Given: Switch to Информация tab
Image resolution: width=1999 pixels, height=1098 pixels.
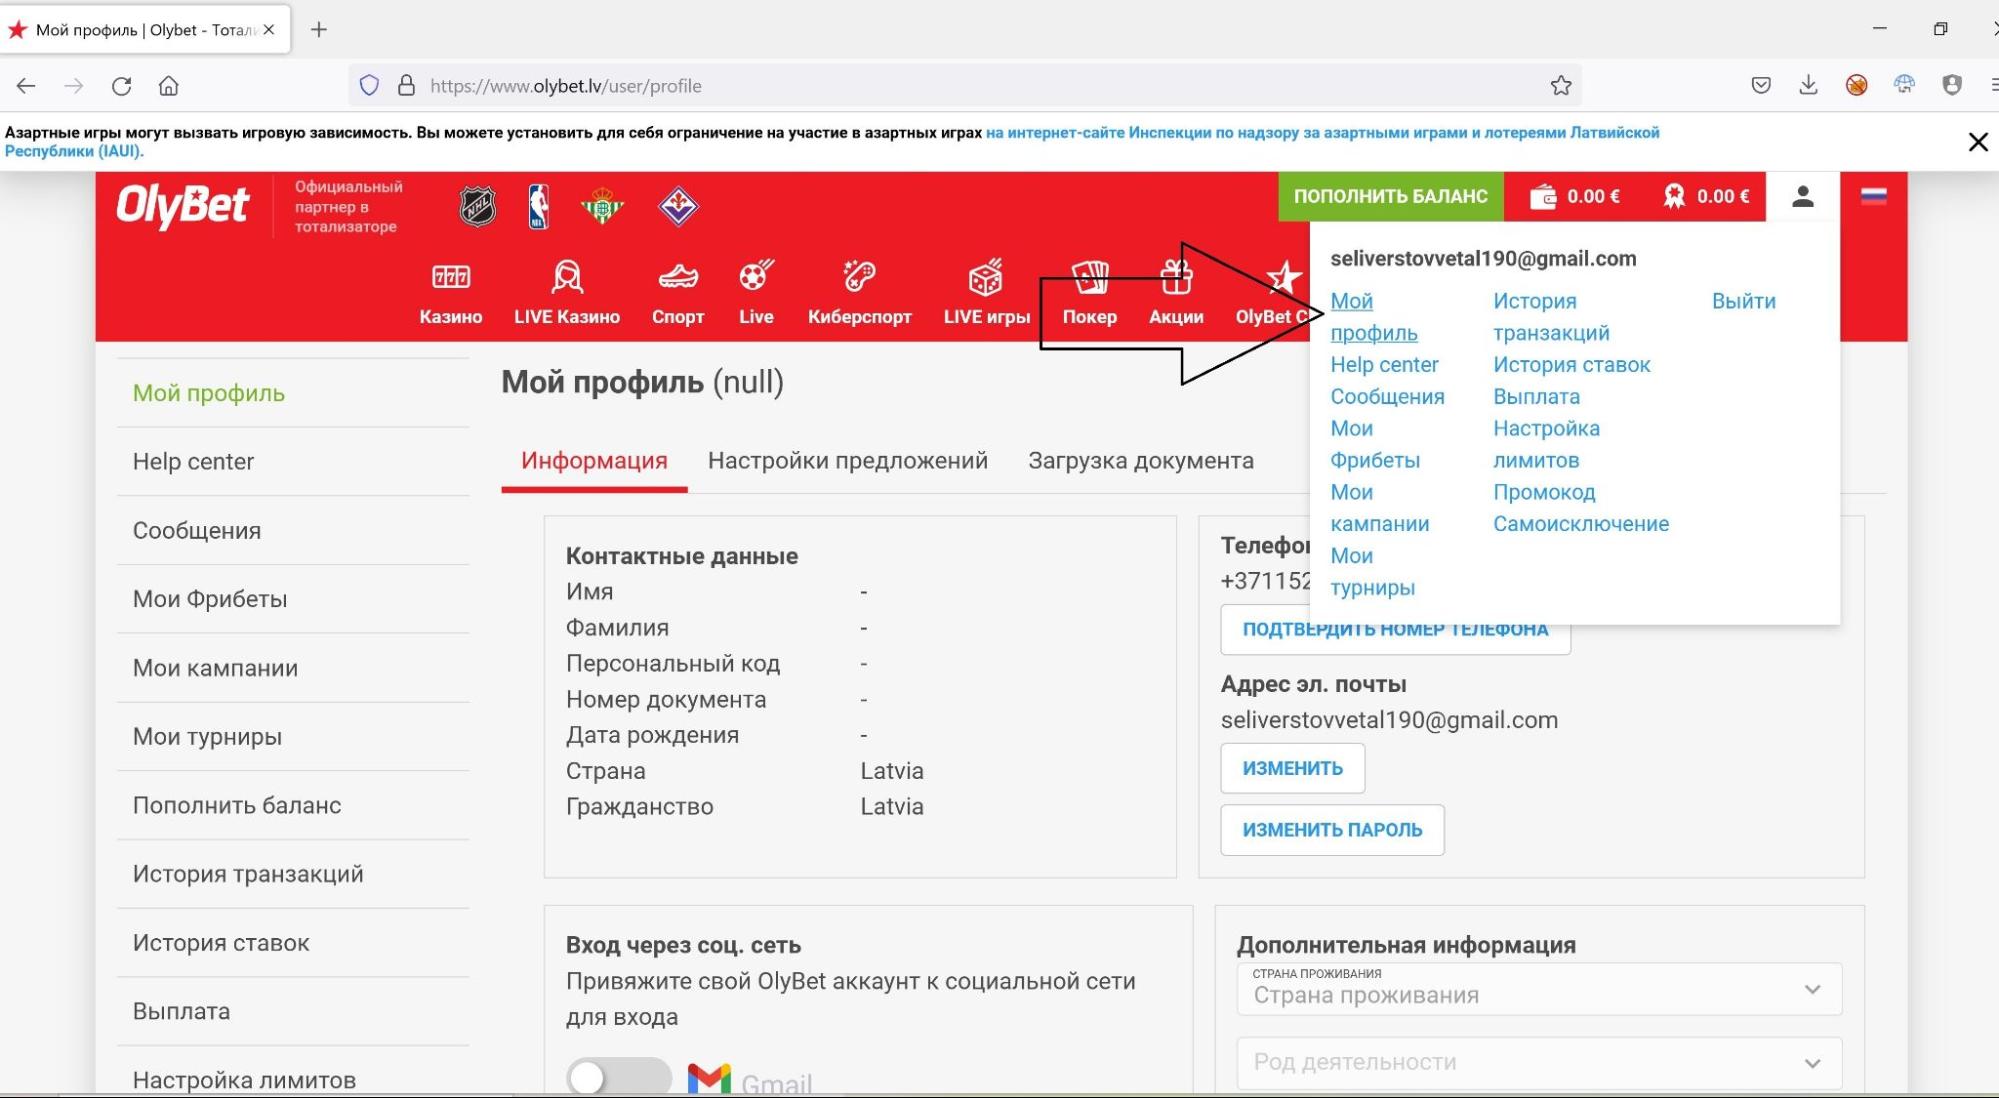Looking at the screenshot, I should click(x=594, y=461).
